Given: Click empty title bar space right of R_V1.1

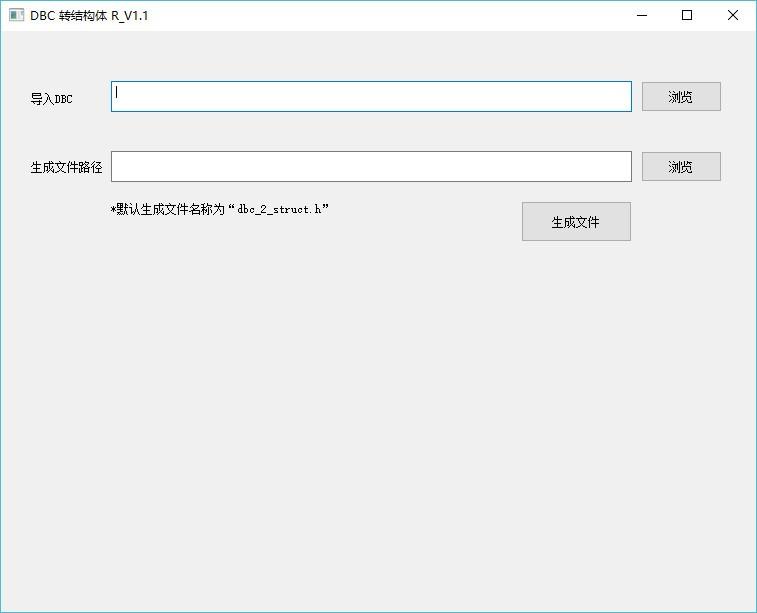Looking at the screenshot, I should [x=400, y=15].
